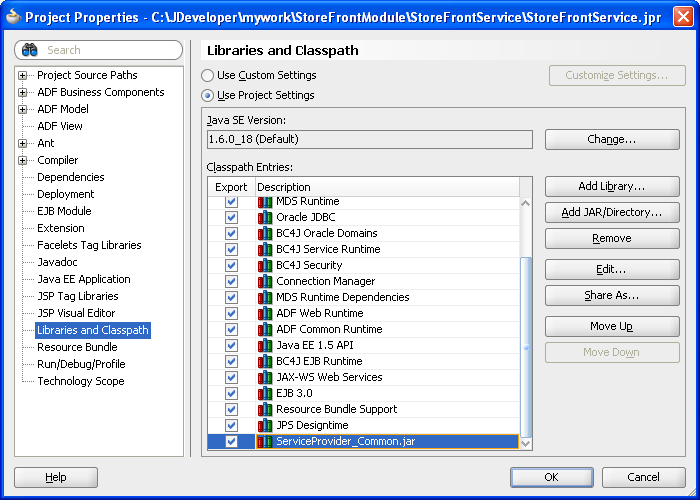Click the ADF Web Runtime library icon
Viewport: 700px width, 500px height.
[x=265, y=313]
